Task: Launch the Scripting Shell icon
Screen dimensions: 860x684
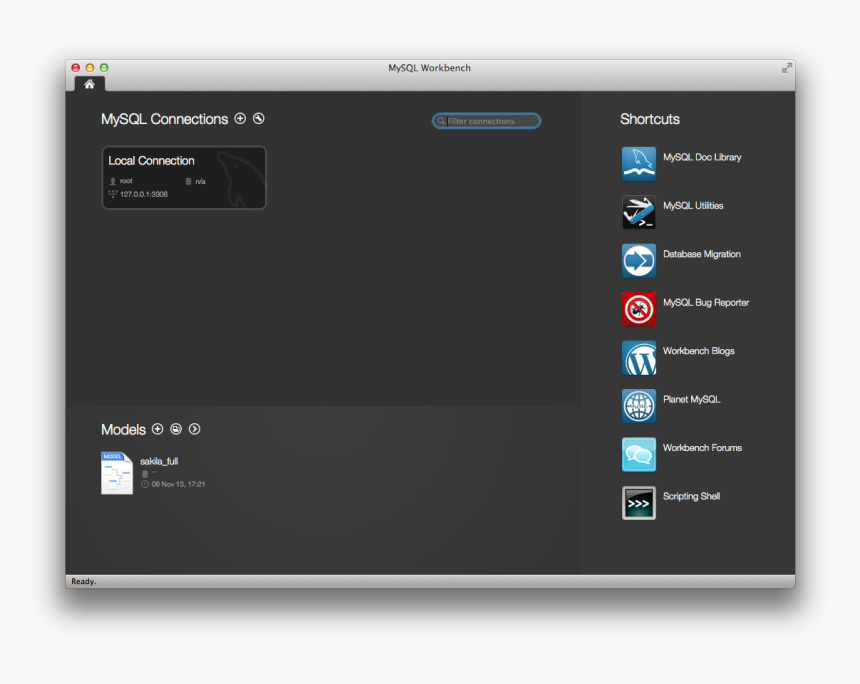Action: 639,503
